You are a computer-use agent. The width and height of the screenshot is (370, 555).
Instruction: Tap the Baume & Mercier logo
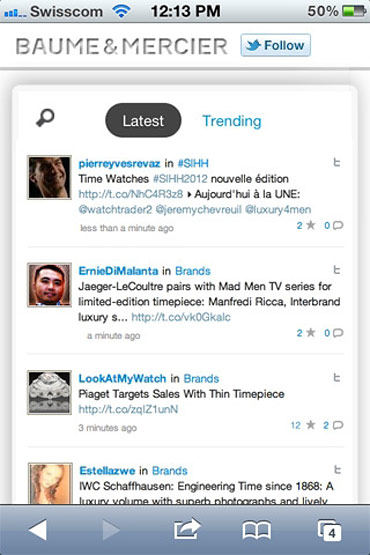(121, 46)
